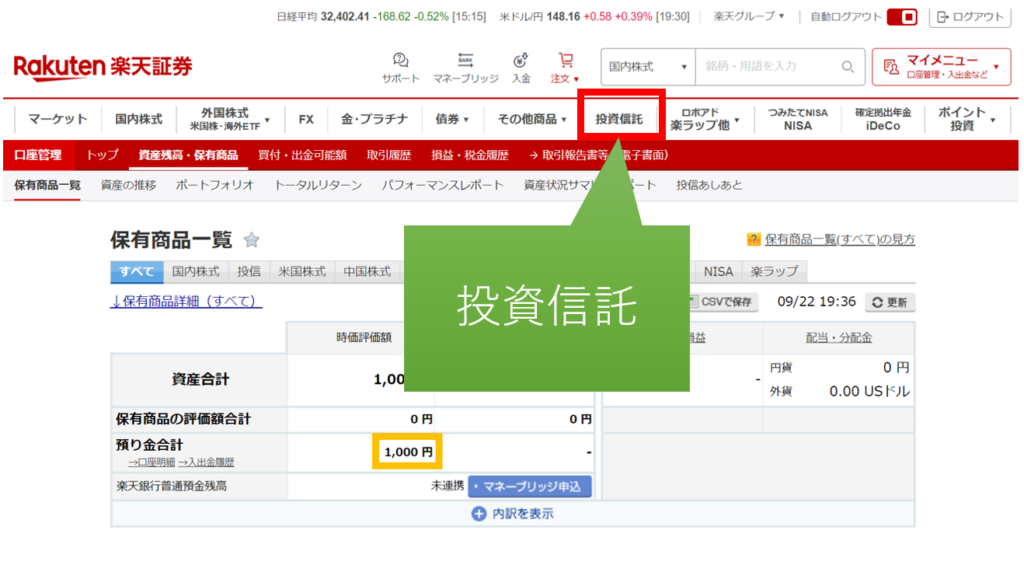Open the 投信あしあと sub-tab
This screenshot has width=1024, height=562.
point(709,185)
